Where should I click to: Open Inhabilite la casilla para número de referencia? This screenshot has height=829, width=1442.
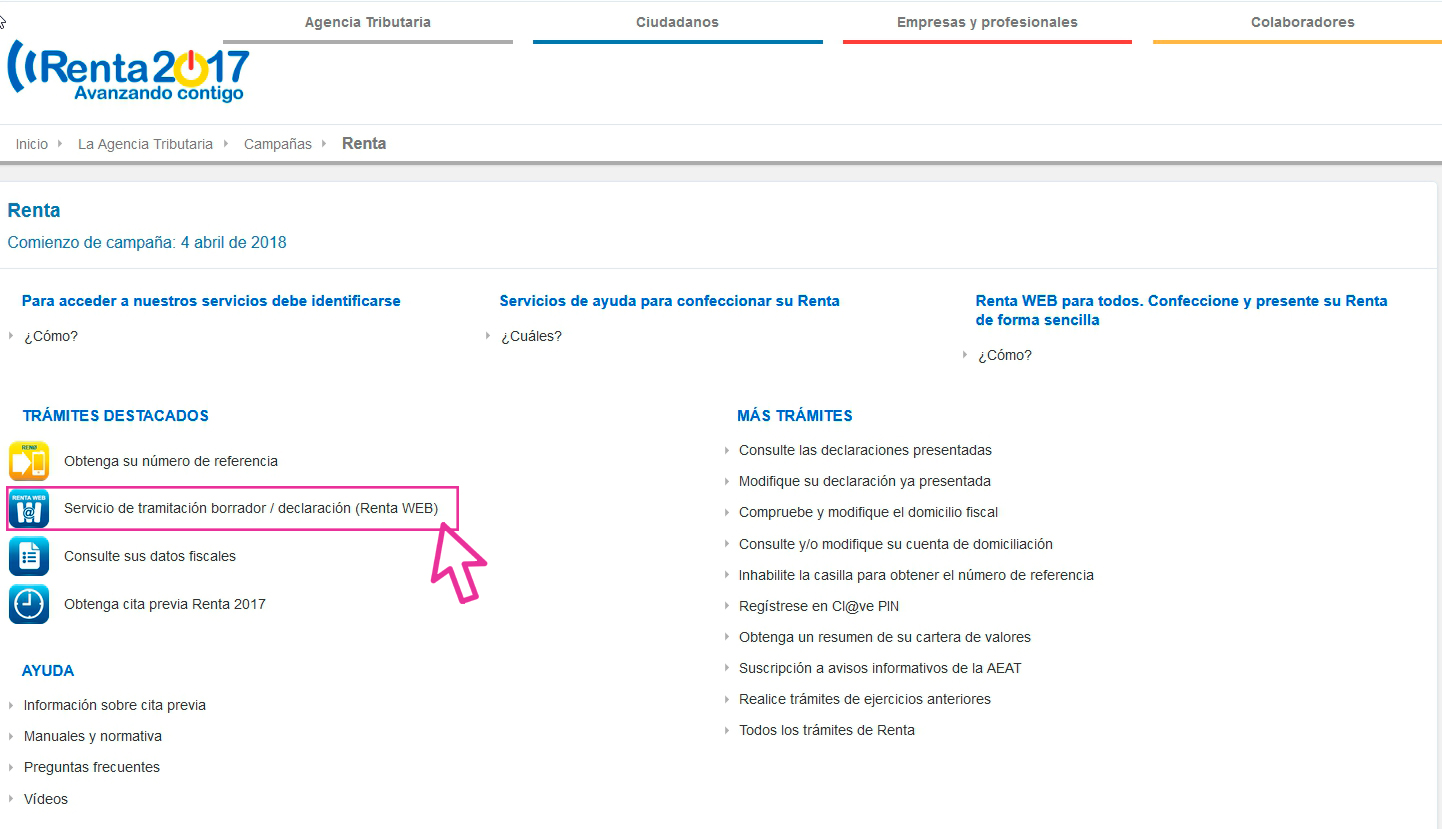tap(916, 575)
